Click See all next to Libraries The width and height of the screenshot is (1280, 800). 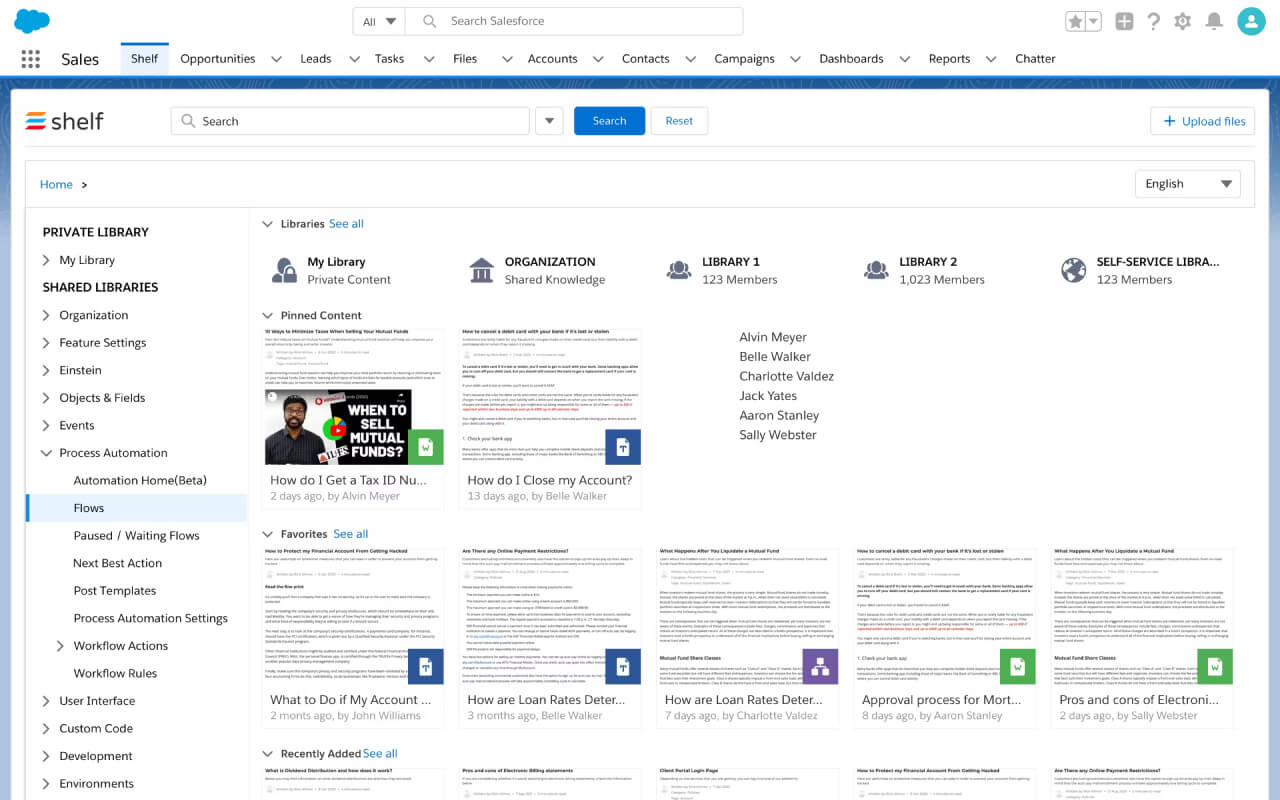tap(346, 224)
